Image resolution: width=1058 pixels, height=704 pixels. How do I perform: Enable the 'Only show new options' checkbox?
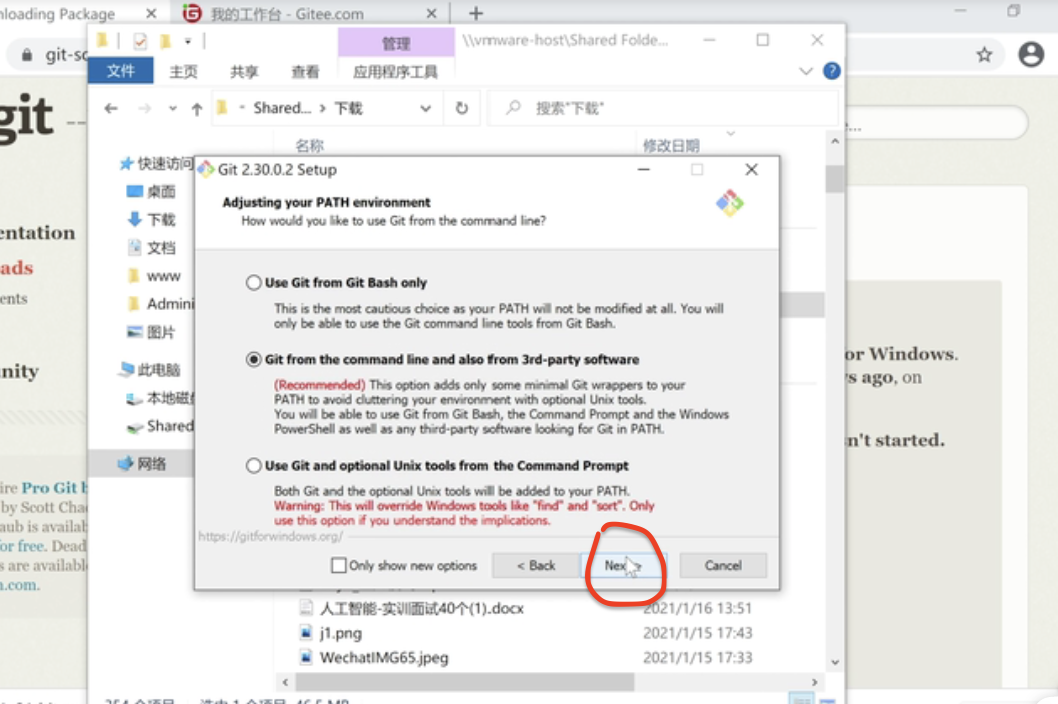[x=338, y=565]
